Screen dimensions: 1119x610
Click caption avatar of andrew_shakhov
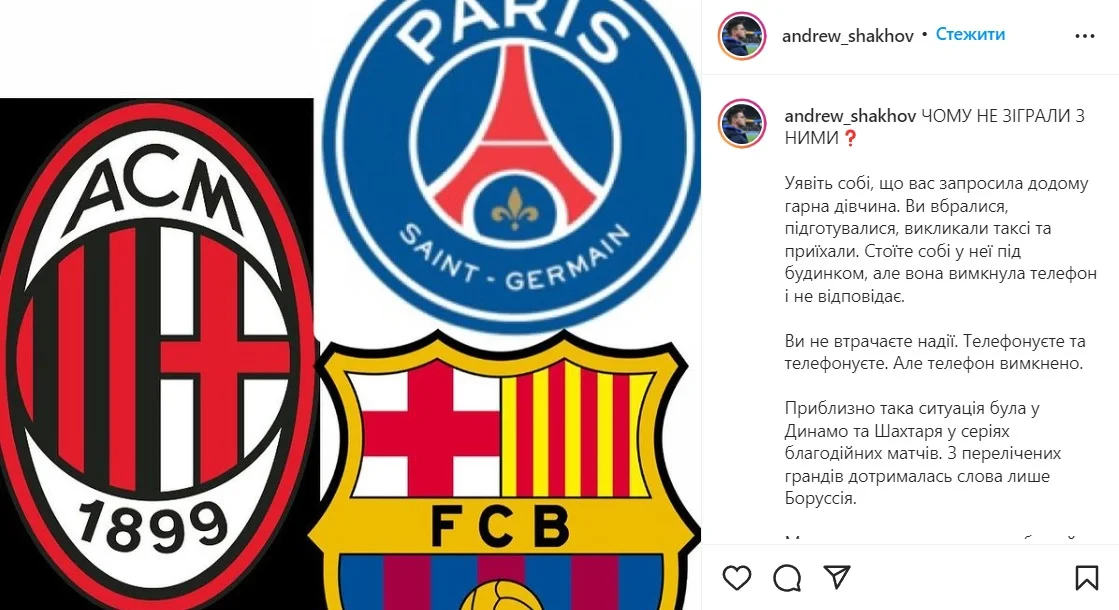[741, 123]
